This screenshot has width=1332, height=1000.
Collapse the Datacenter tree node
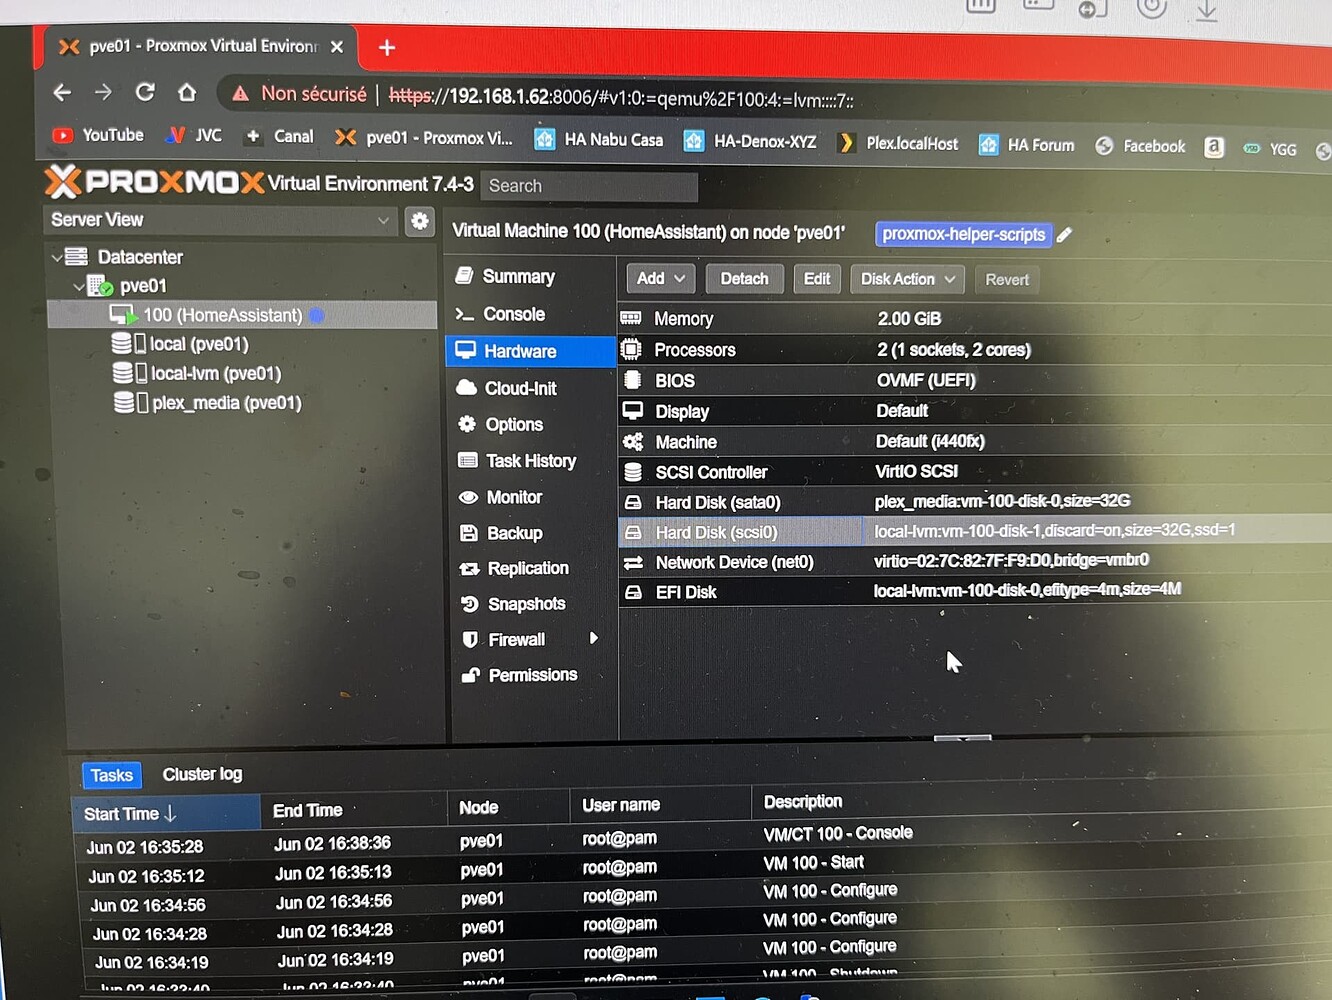pyautogui.click(x=58, y=256)
